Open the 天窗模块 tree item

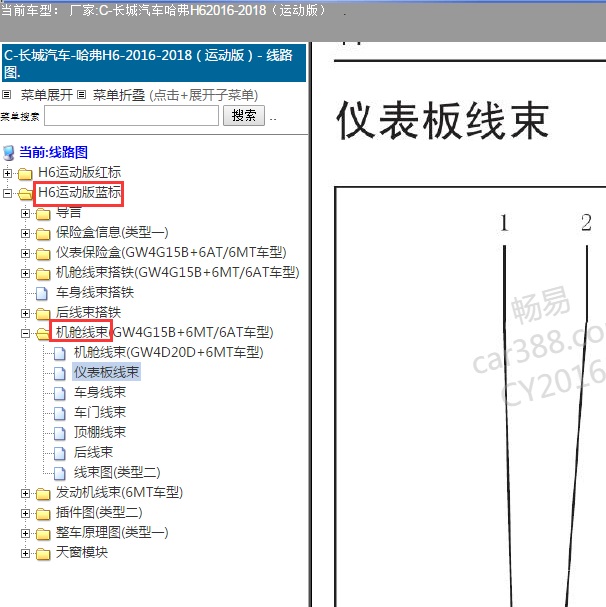tap(82, 552)
